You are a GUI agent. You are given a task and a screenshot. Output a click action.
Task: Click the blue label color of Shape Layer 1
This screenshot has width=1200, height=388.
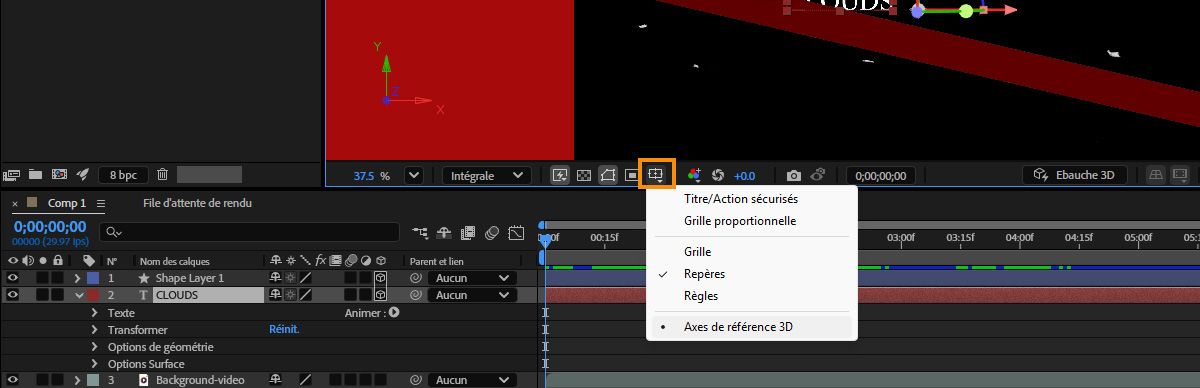point(93,278)
